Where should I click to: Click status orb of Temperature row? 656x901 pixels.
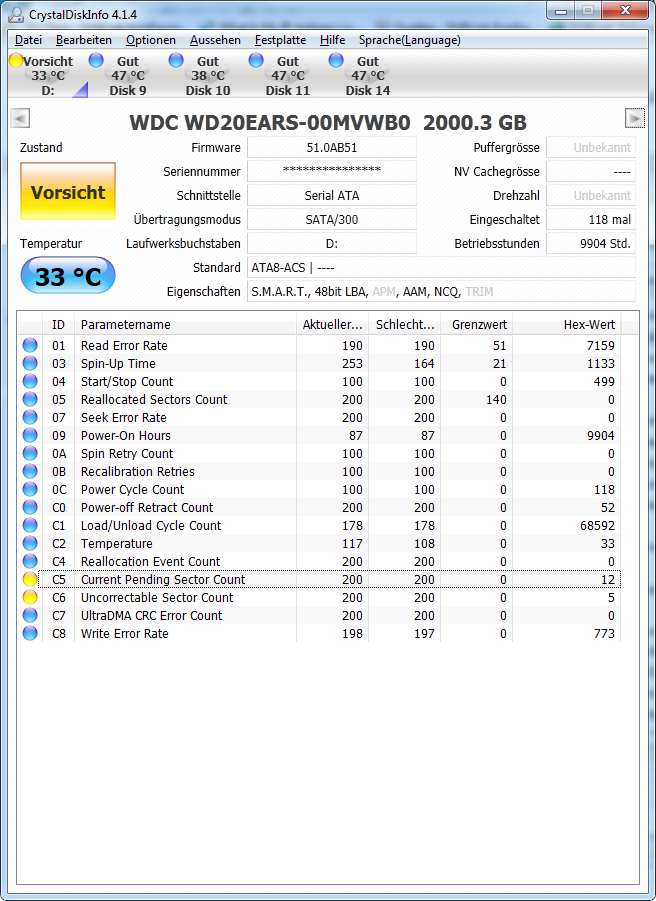pos(30,543)
